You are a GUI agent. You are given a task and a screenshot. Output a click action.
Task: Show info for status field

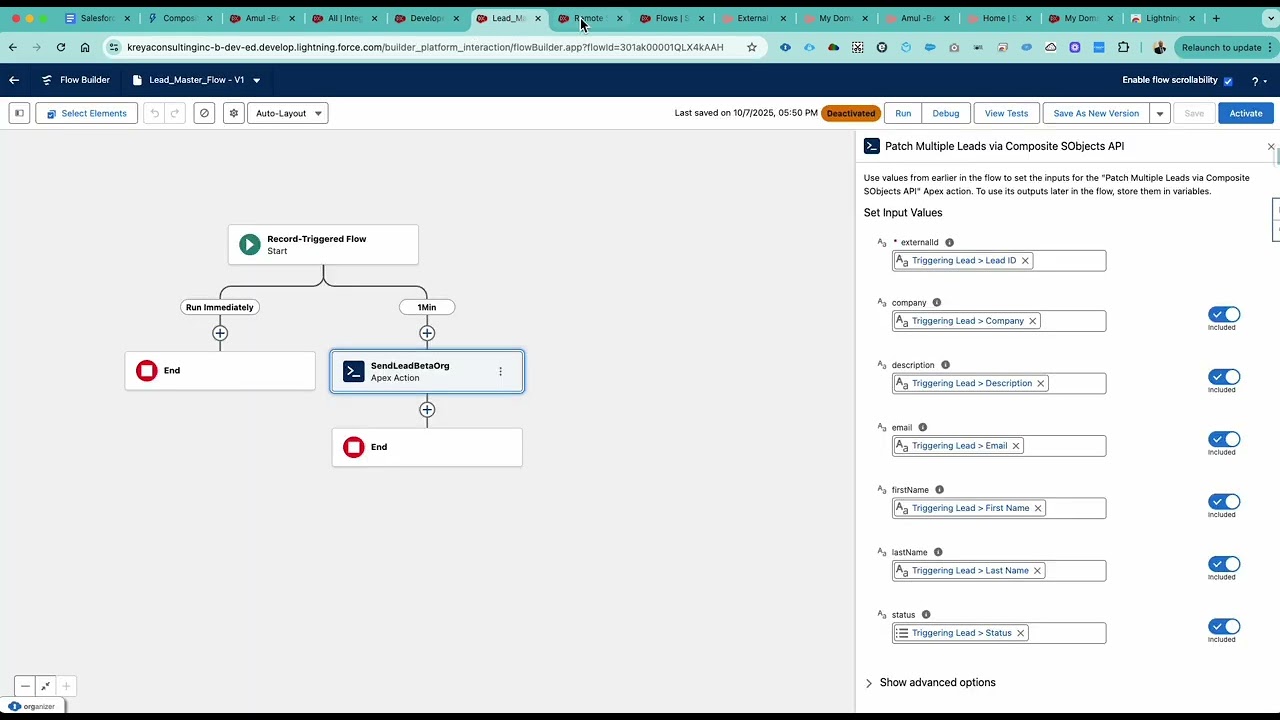pyautogui.click(x=926, y=615)
